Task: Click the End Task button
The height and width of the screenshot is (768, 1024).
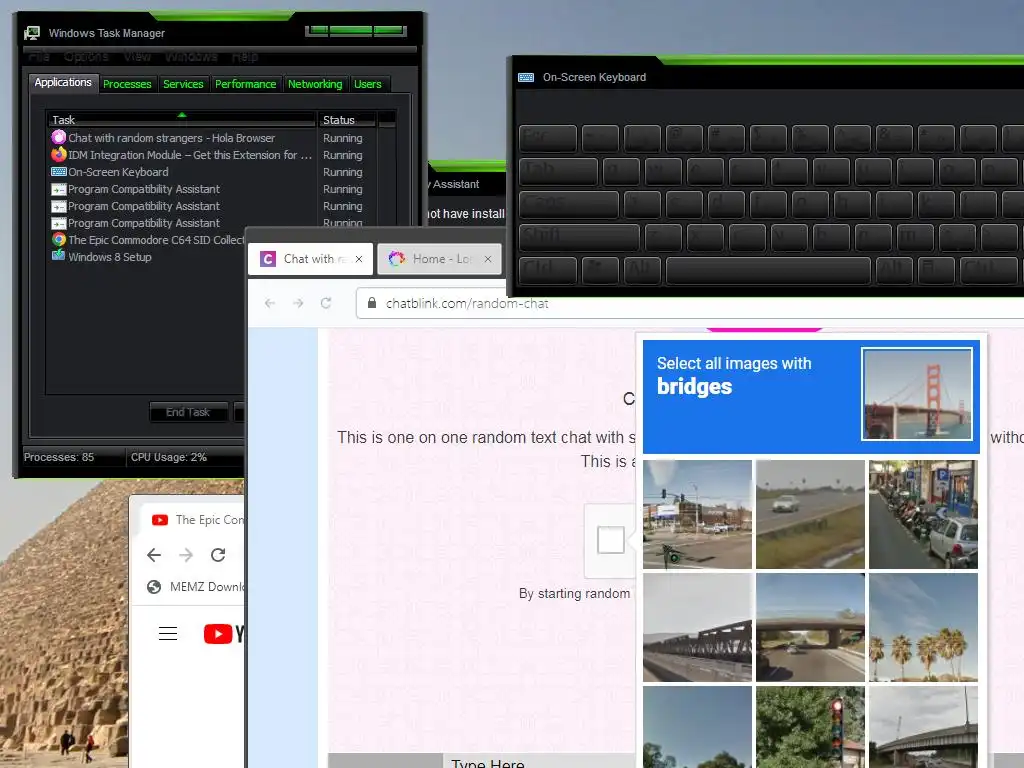Action: [188, 412]
